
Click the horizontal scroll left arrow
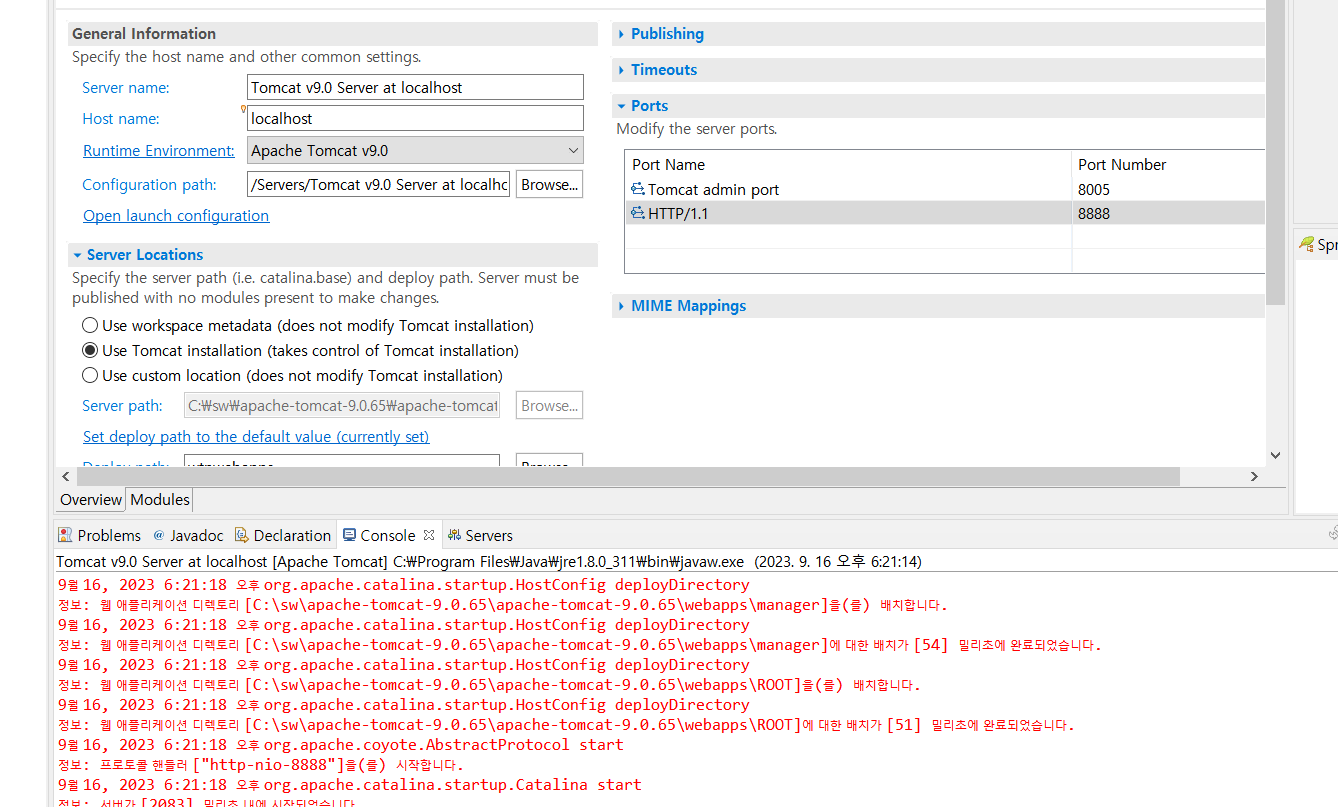point(66,477)
